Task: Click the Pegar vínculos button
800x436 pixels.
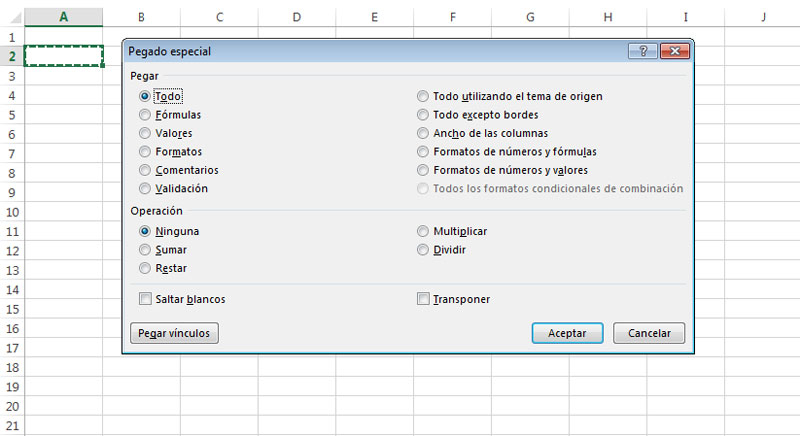Action: (x=174, y=333)
